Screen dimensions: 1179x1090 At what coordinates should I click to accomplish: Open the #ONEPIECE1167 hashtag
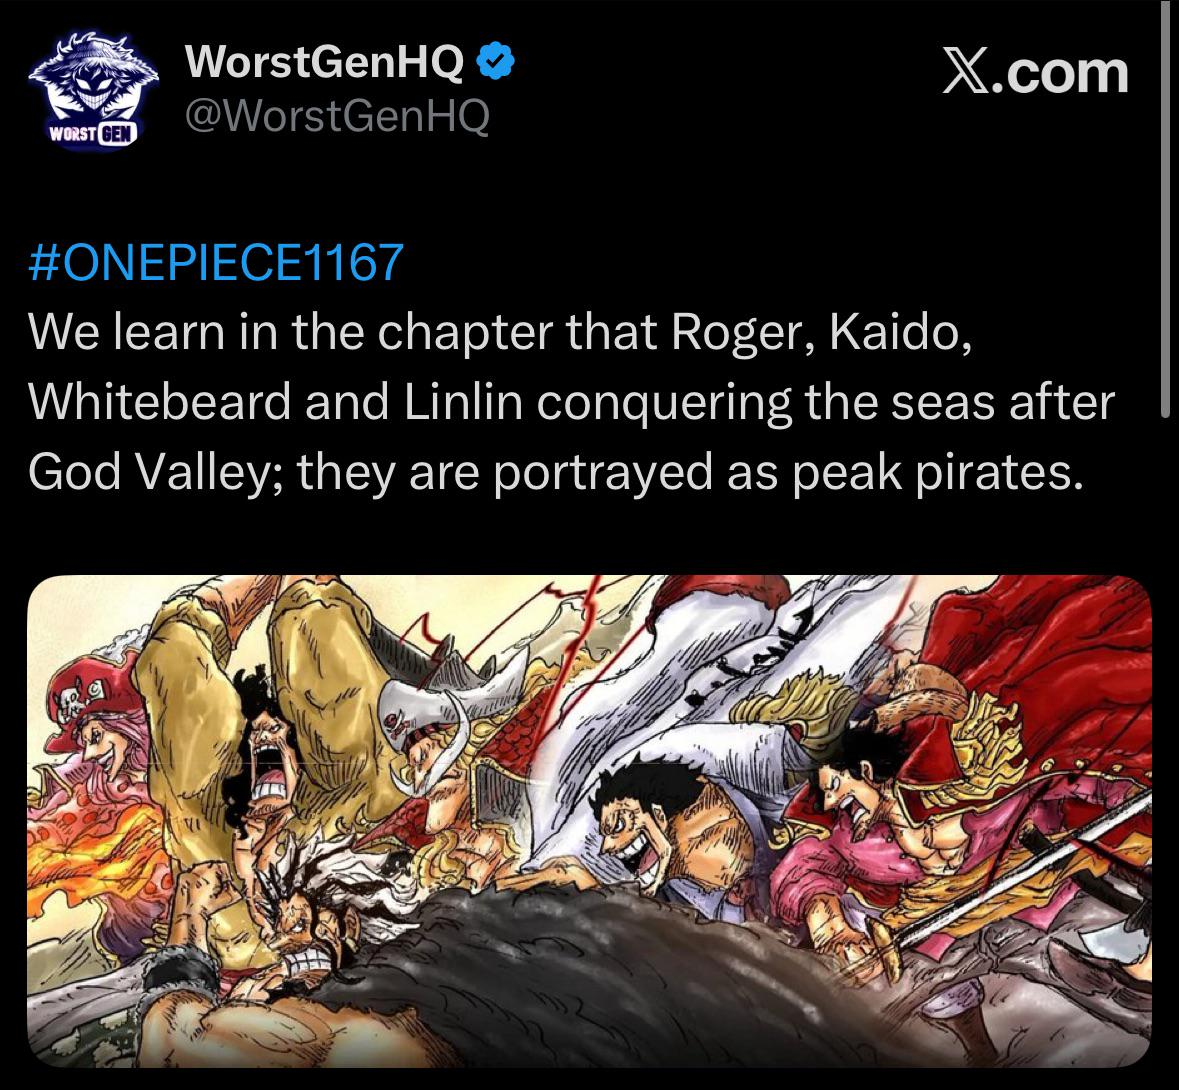216,262
